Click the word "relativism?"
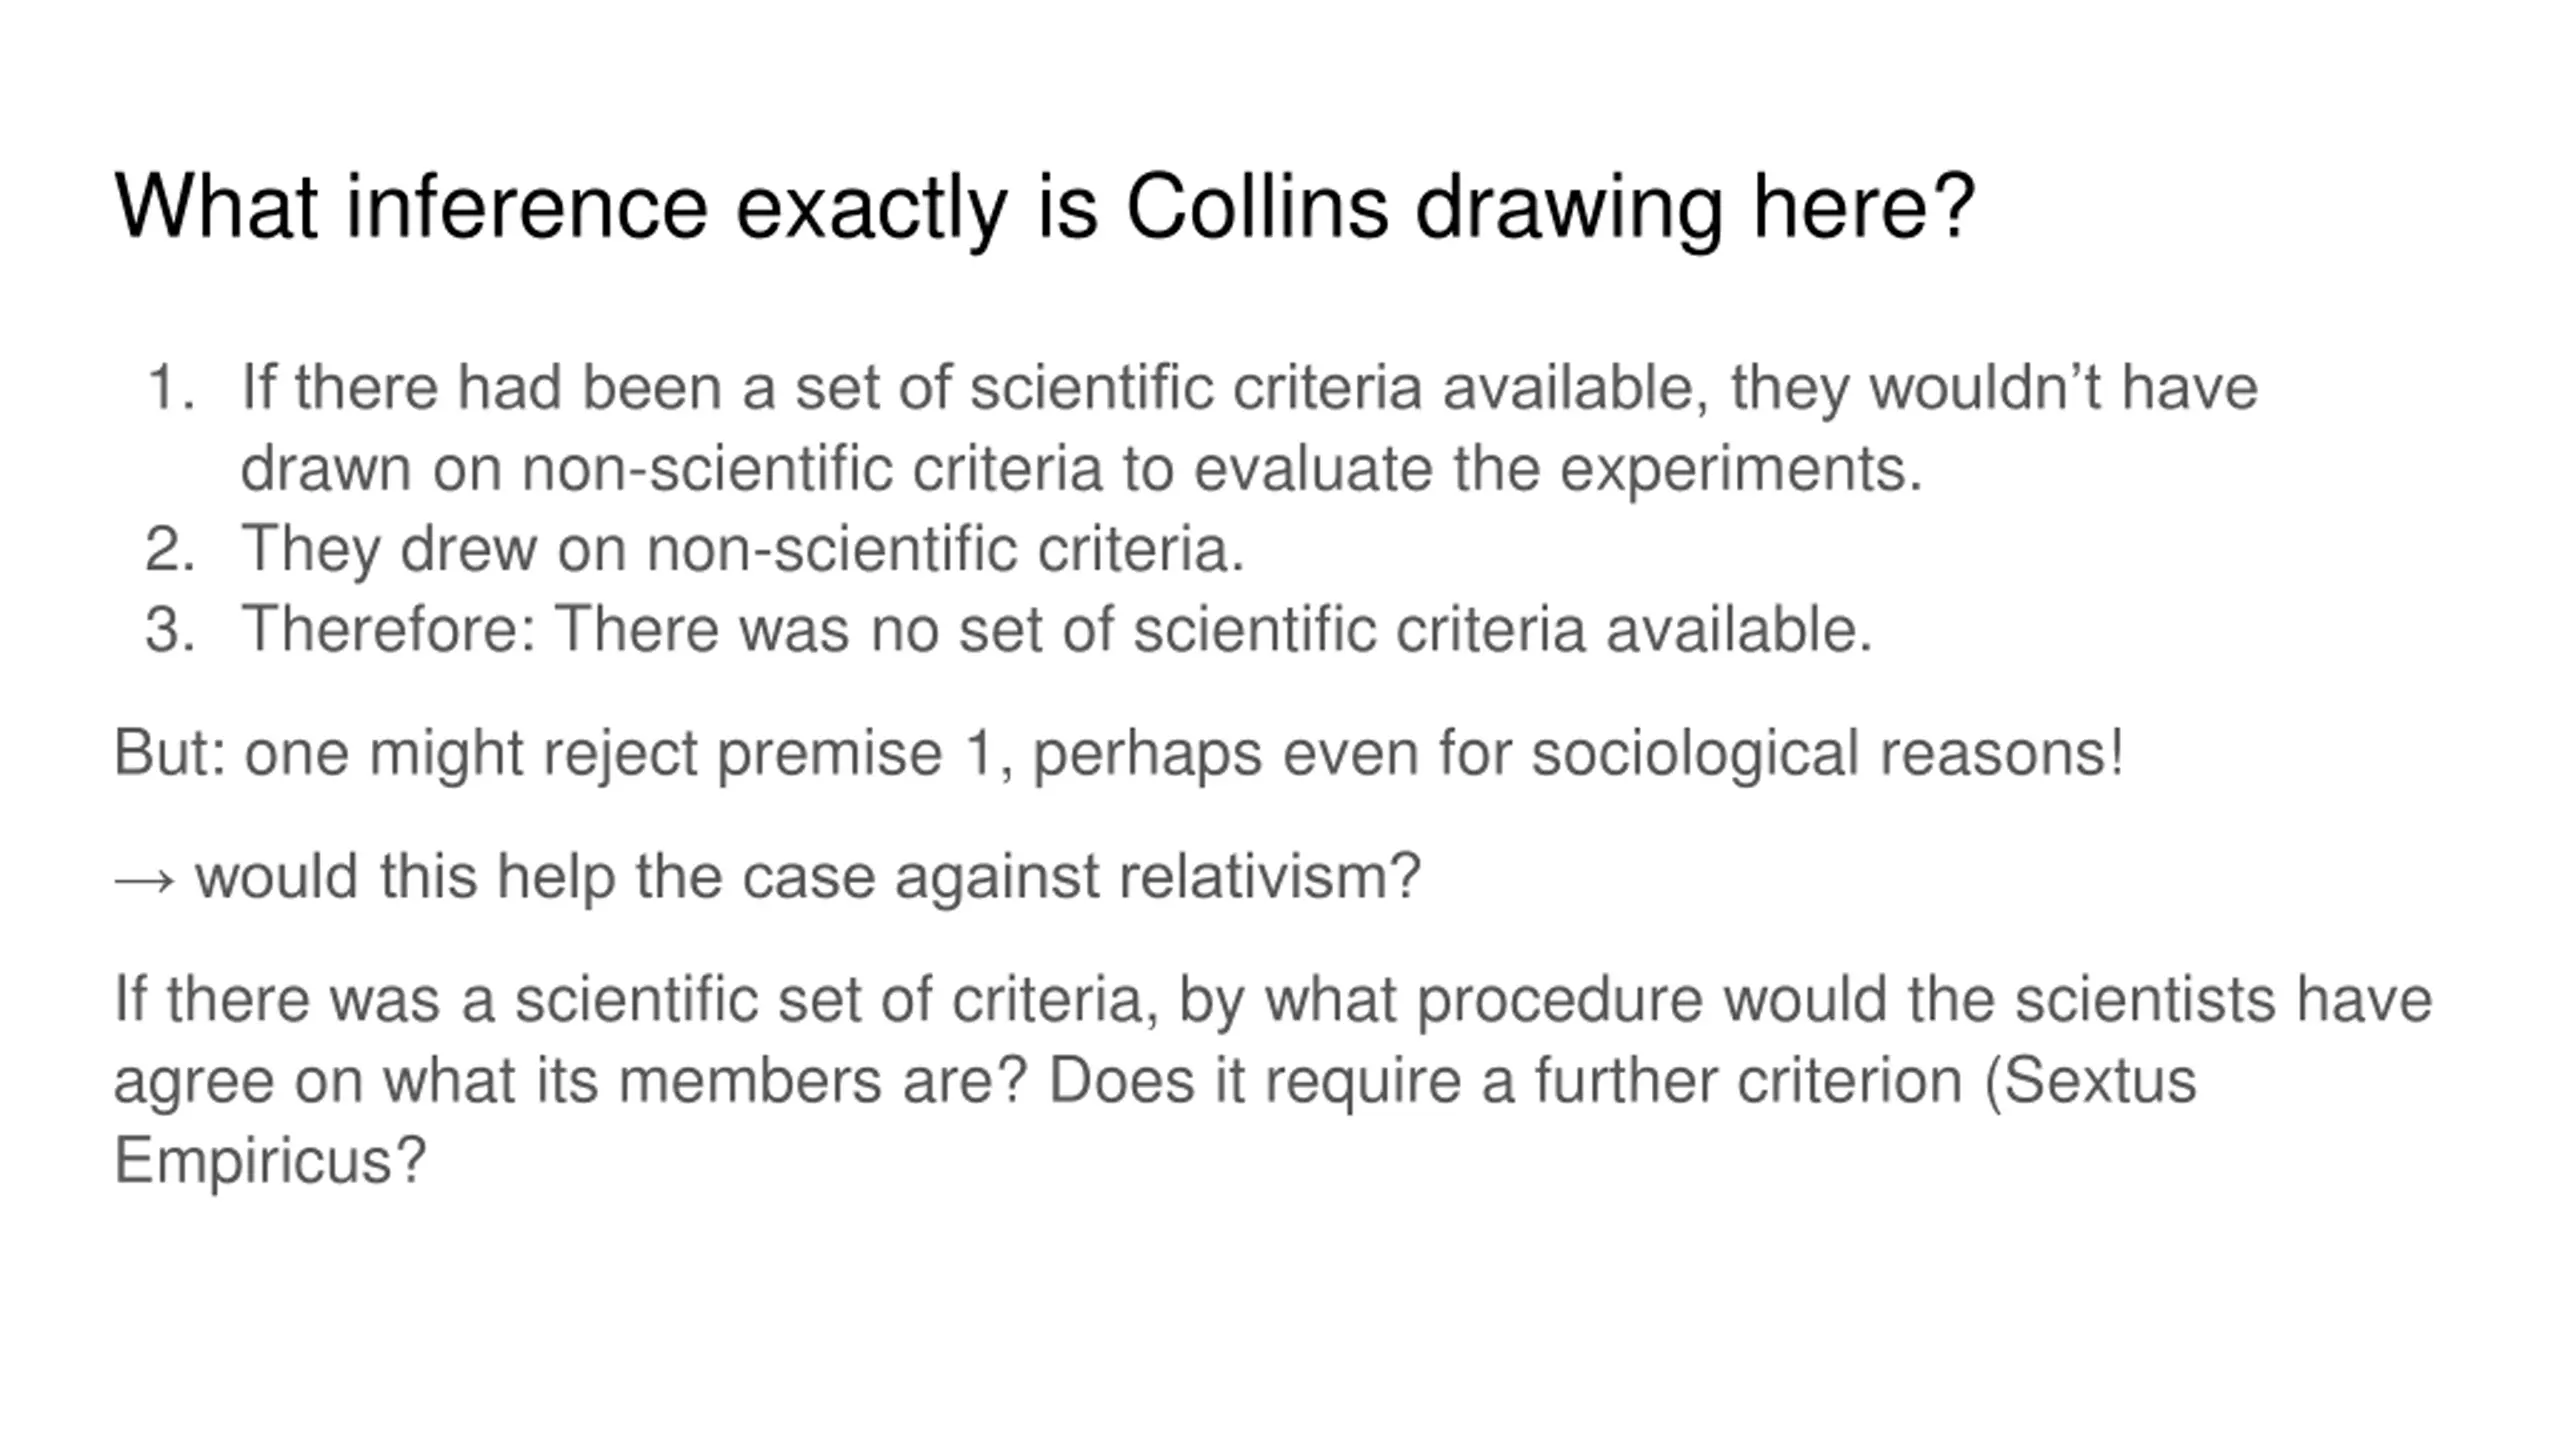 tap(1270, 877)
